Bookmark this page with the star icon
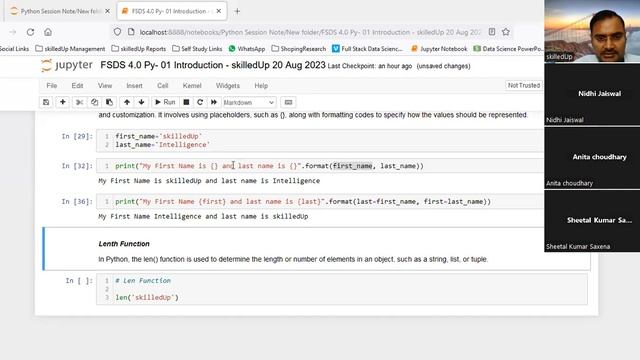The image size is (640, 360). (x=506, y=32)
